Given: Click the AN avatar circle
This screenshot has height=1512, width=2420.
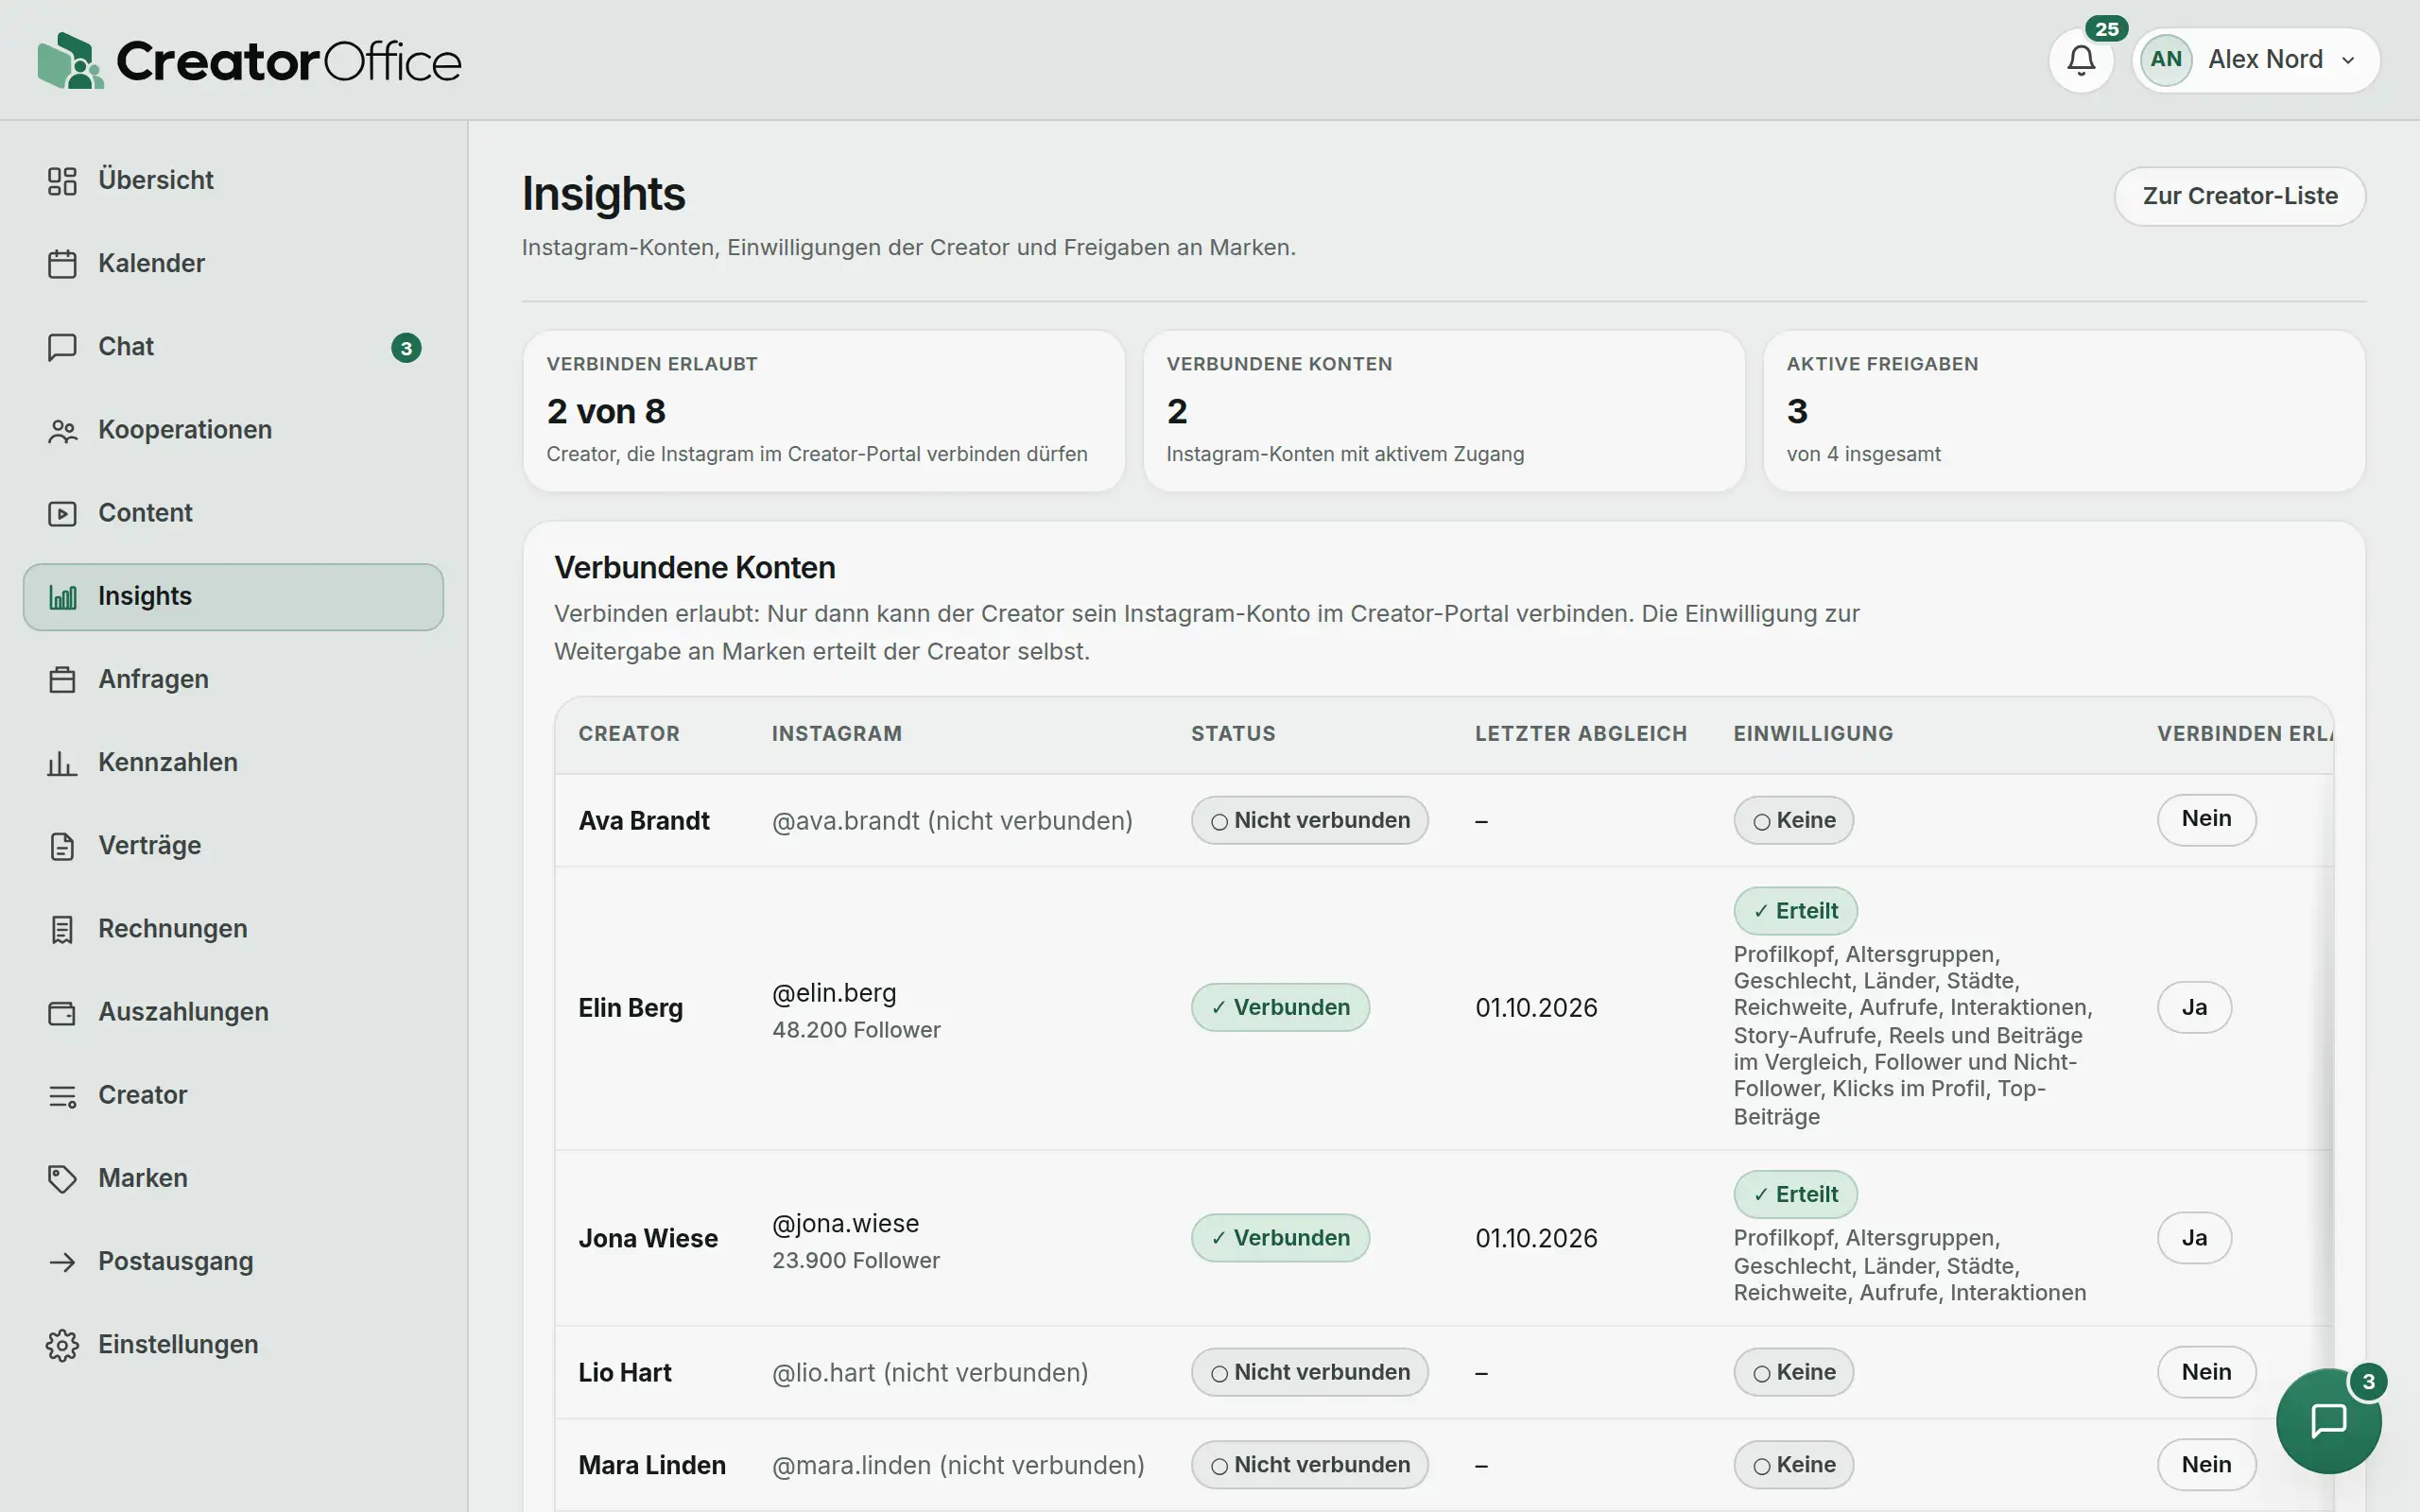Looking at the screenshot, I should [x=2166, y=60].
